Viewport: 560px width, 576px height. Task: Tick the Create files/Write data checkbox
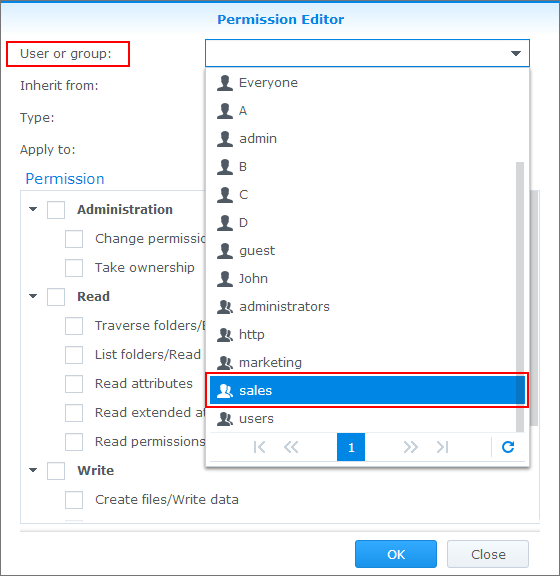point(74,500)
